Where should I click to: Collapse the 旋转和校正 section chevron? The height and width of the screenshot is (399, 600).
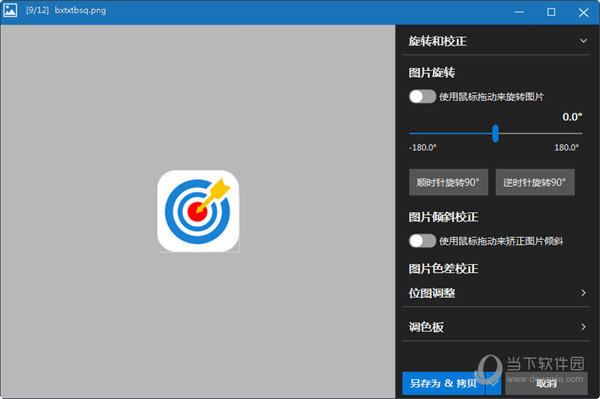pos(583,41)
